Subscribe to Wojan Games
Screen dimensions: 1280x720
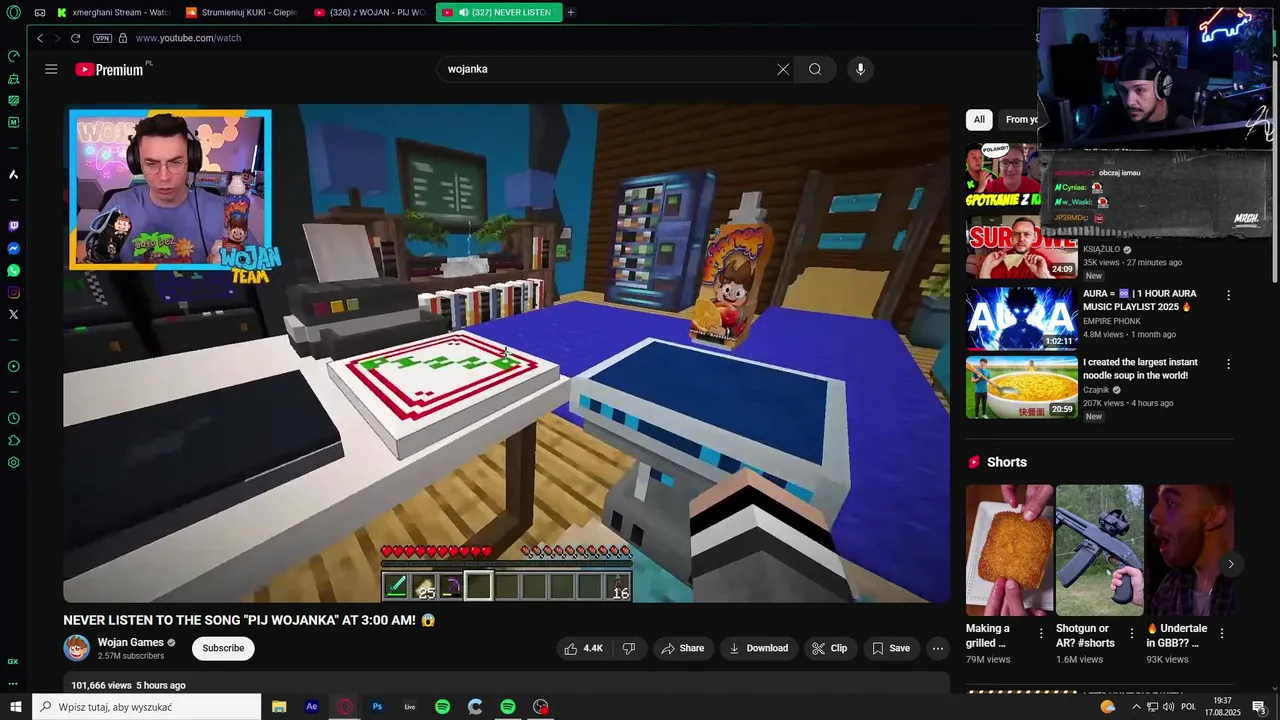tap(223, 648)
